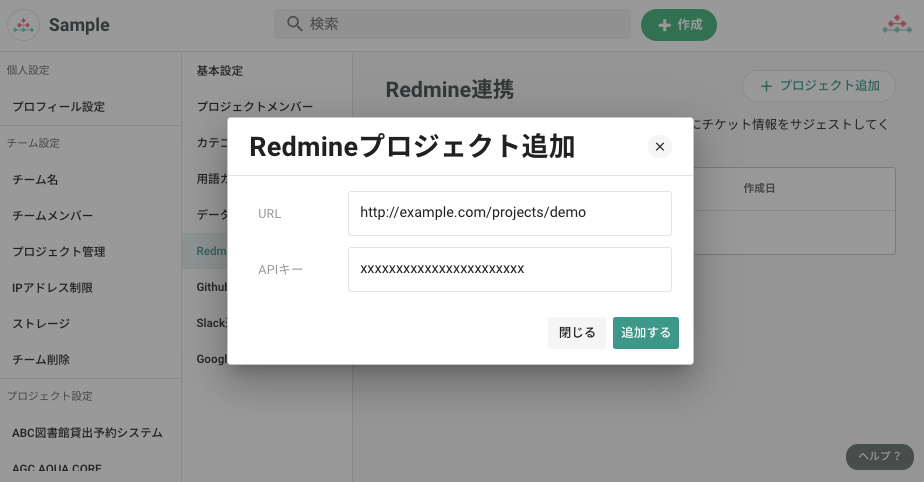Click the Redmine連携 page heading
The image size is (924, 482).
[450, 90]
